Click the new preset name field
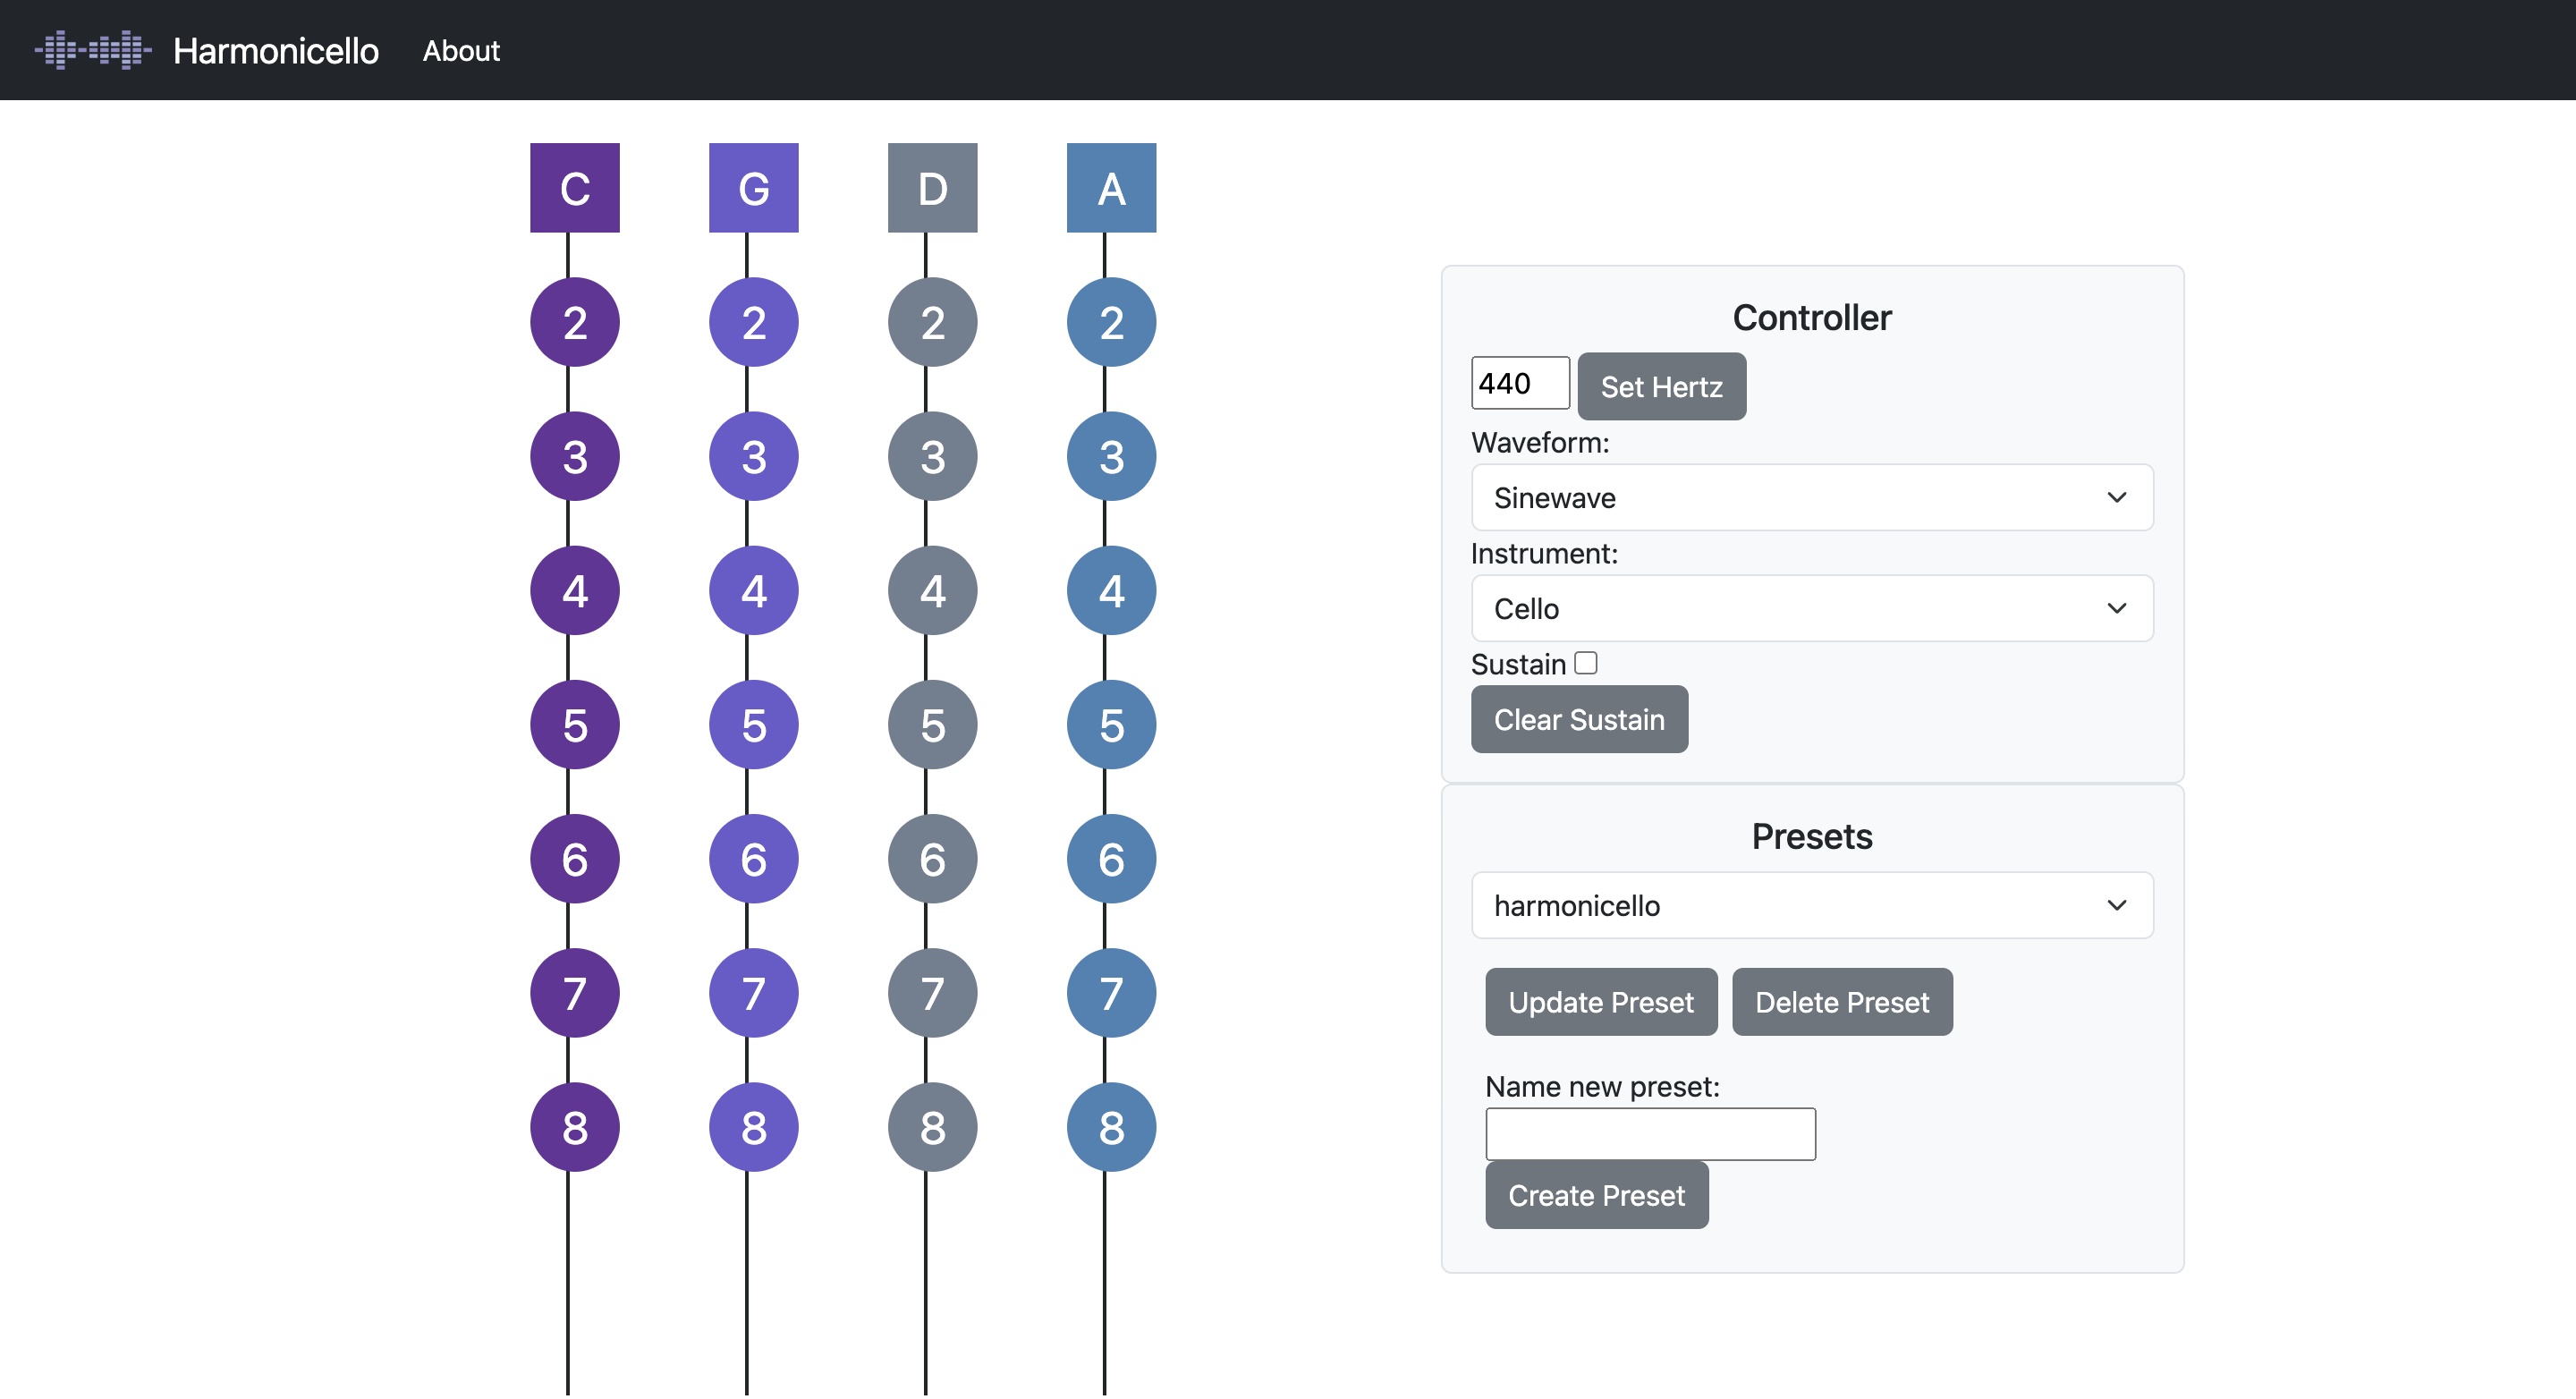The height and width of the screenshot is (1399, 2576). pos(1650,1133)
